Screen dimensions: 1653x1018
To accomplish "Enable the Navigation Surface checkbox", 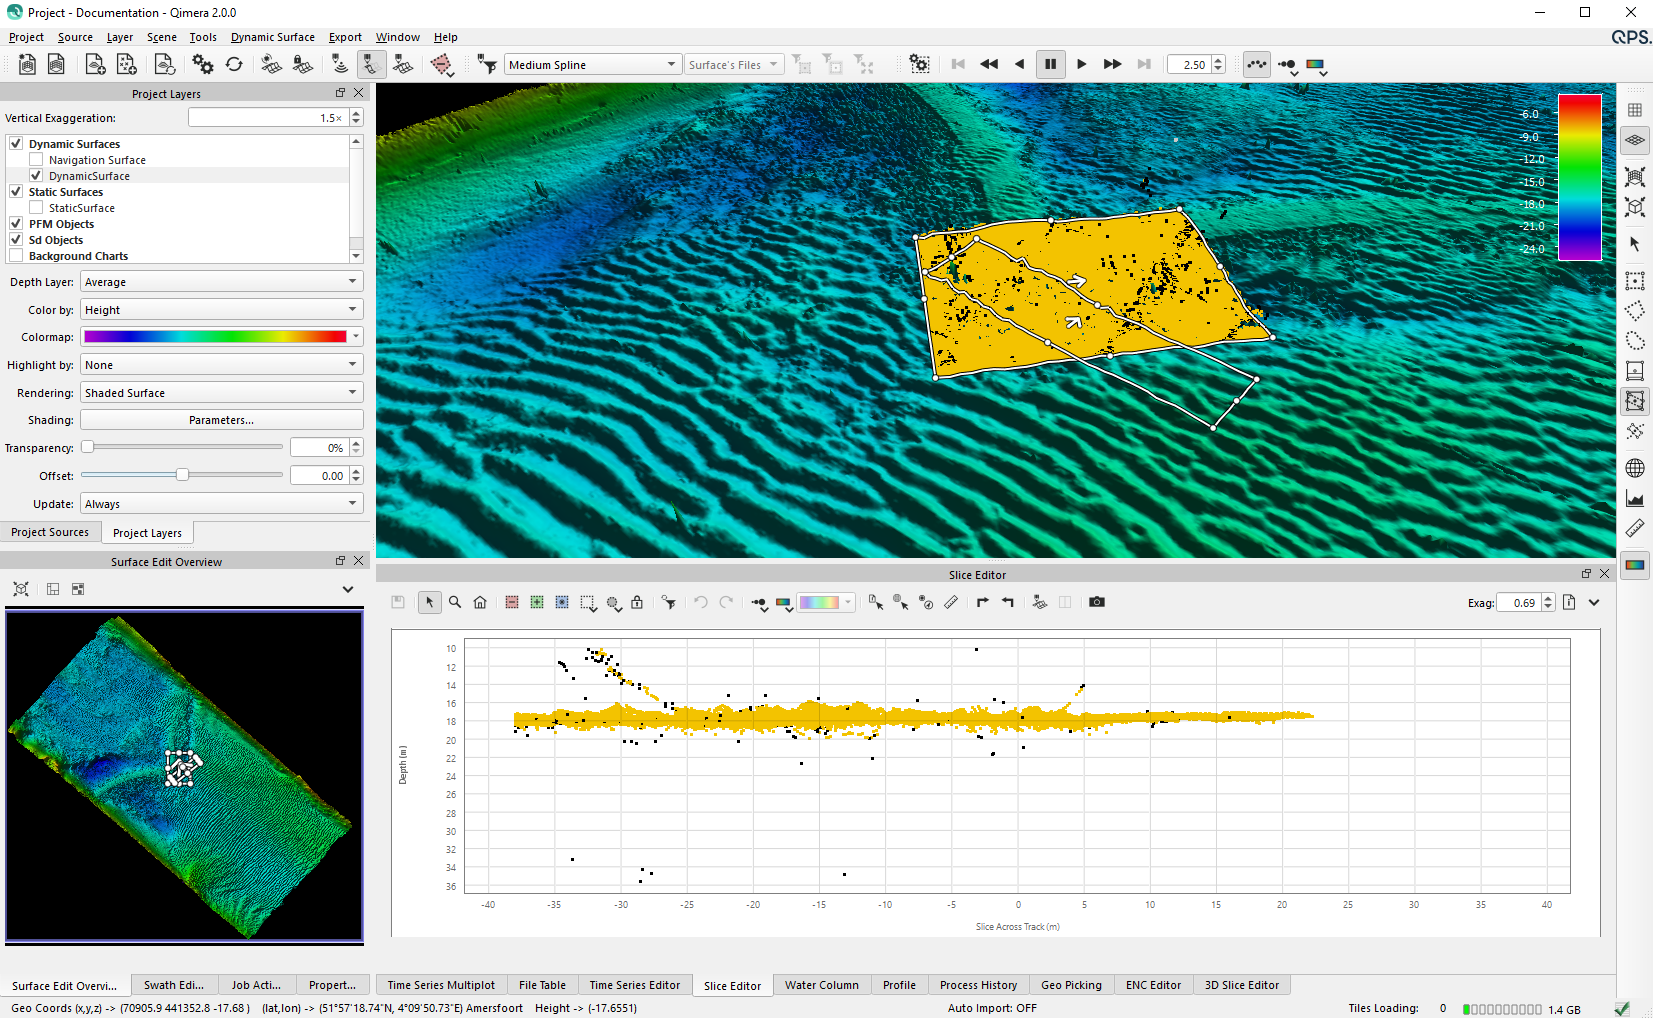I will 36,160.
